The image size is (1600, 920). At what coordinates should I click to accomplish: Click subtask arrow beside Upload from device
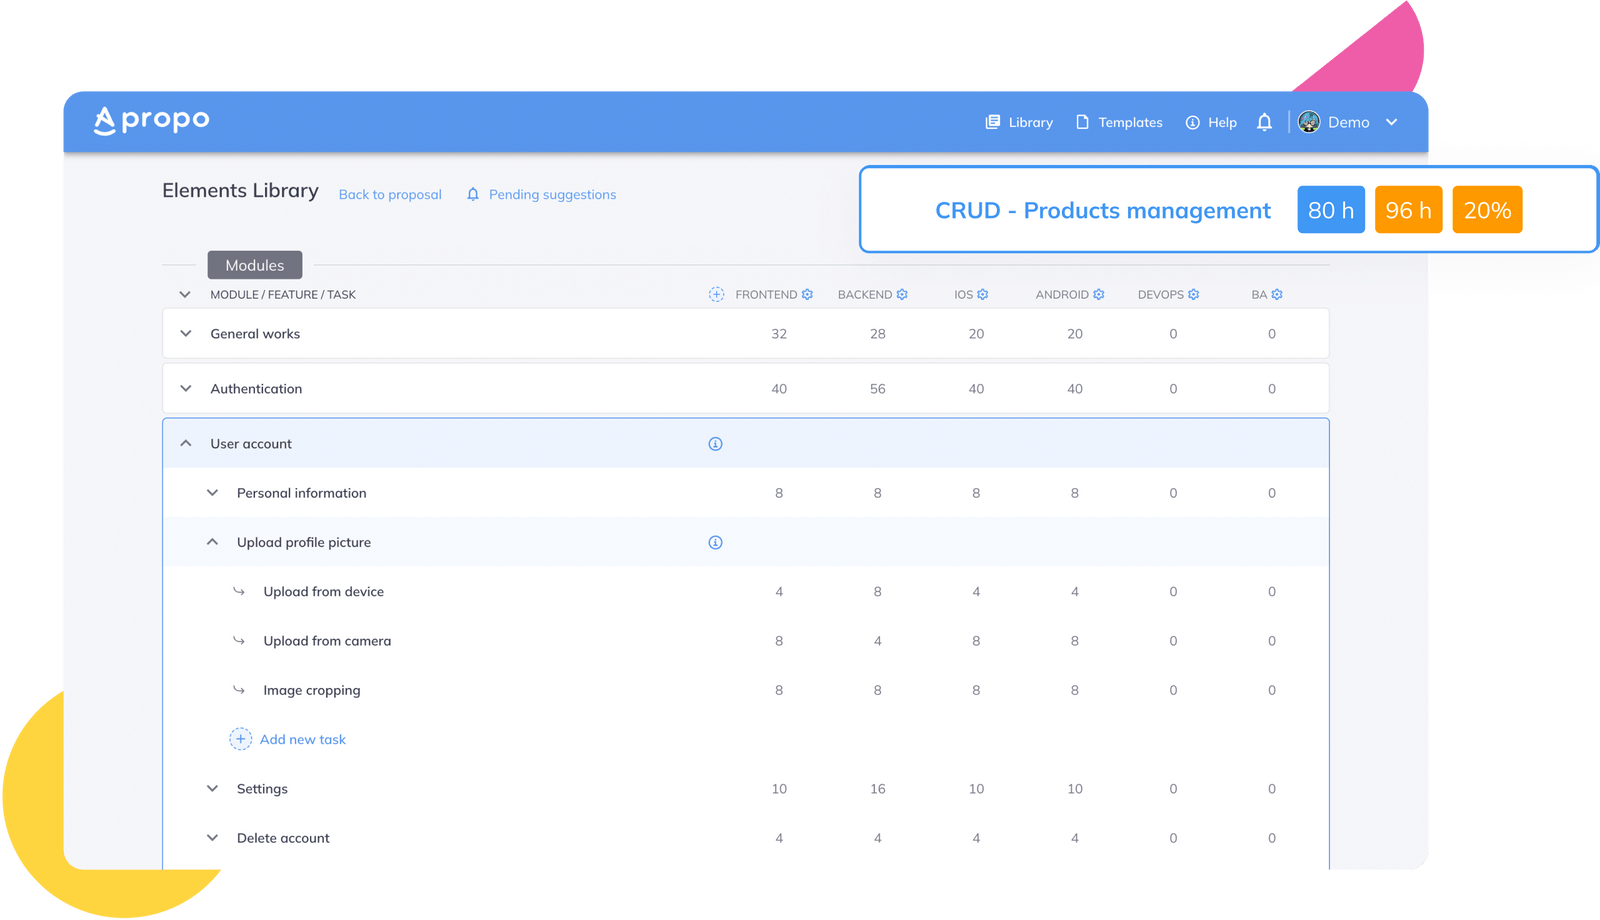pos(239,591)
